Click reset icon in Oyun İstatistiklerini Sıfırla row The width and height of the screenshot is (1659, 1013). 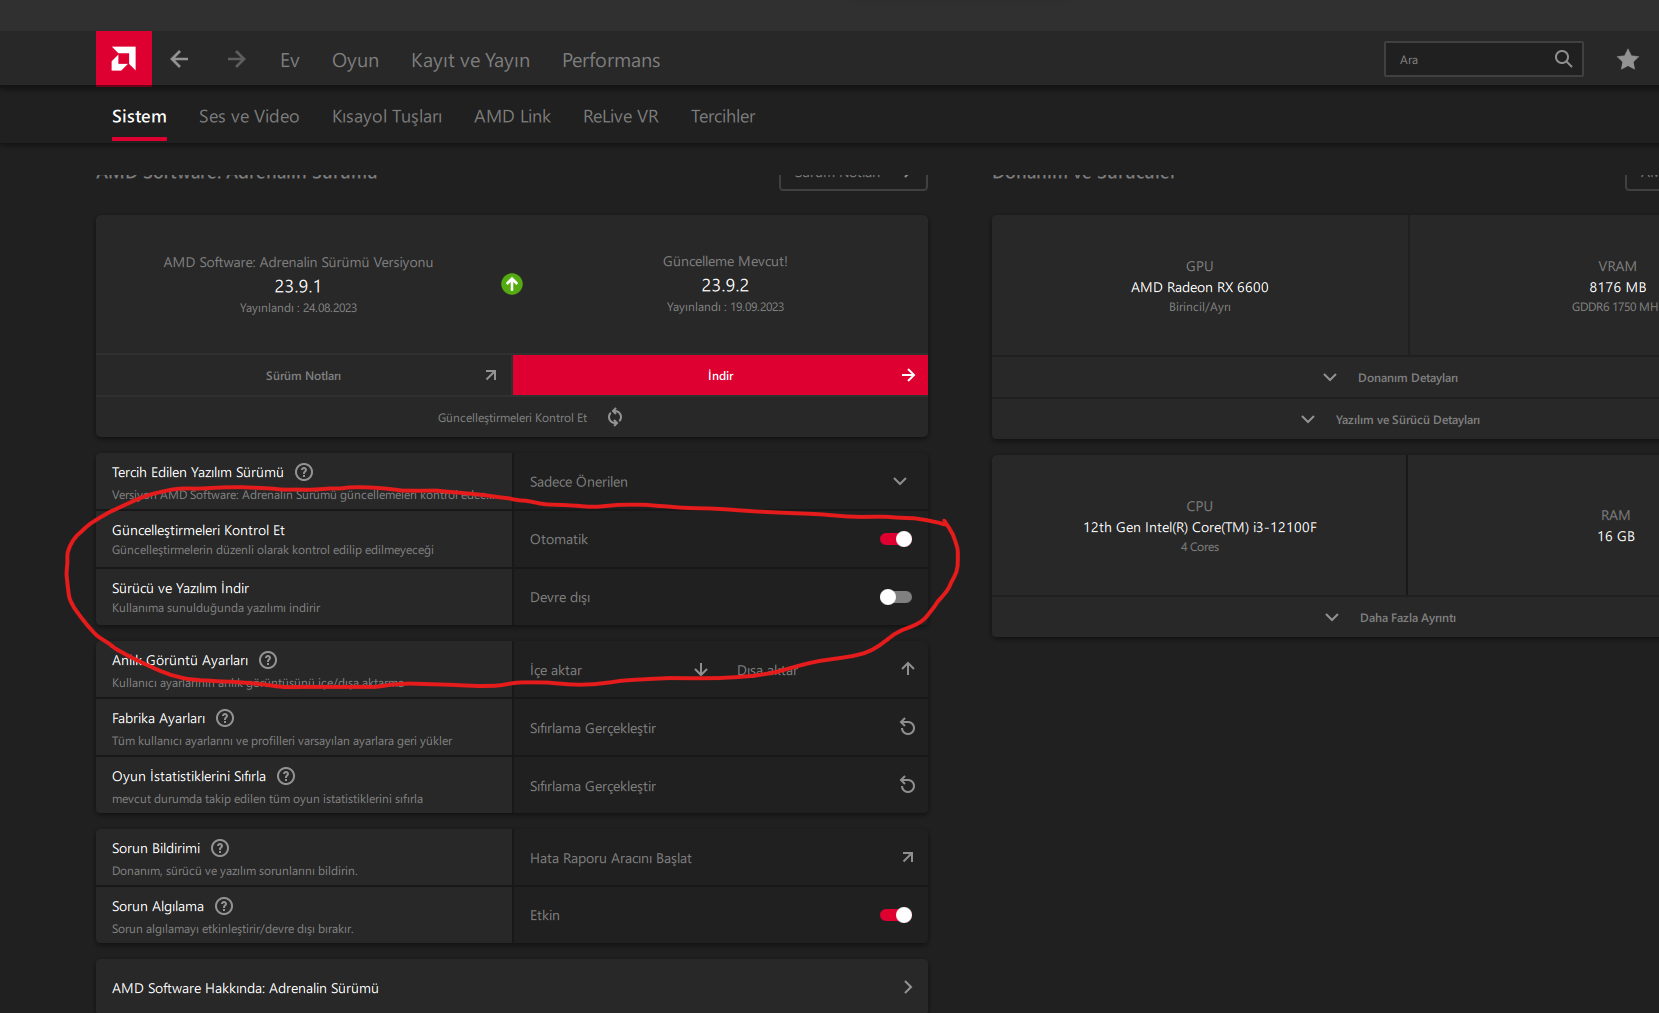click(907, 785)
